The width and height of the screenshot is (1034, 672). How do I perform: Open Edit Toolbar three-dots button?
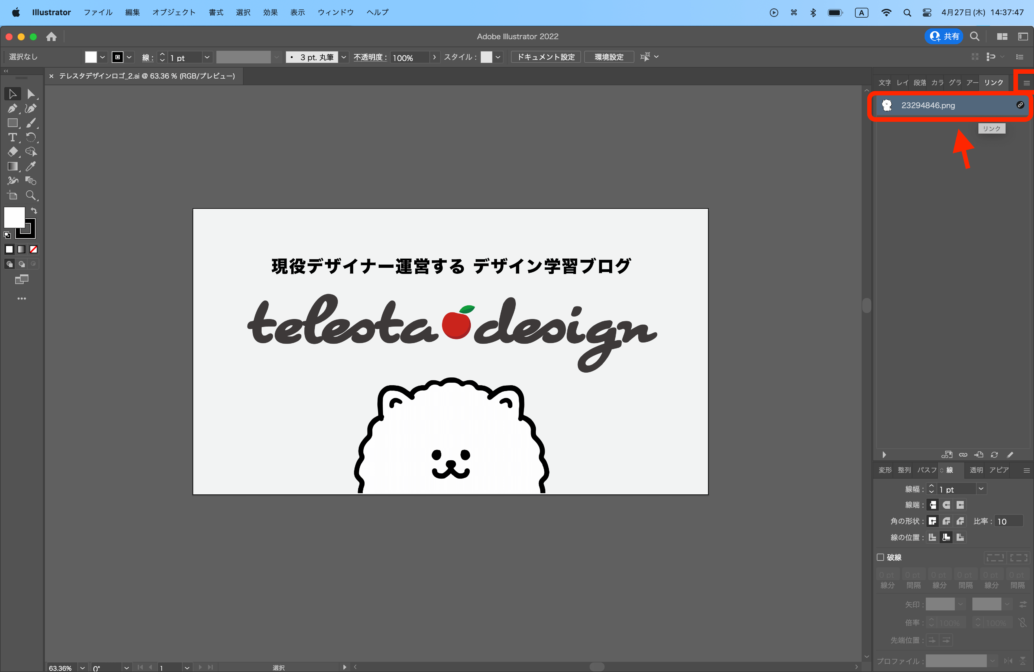pos(22,299)
